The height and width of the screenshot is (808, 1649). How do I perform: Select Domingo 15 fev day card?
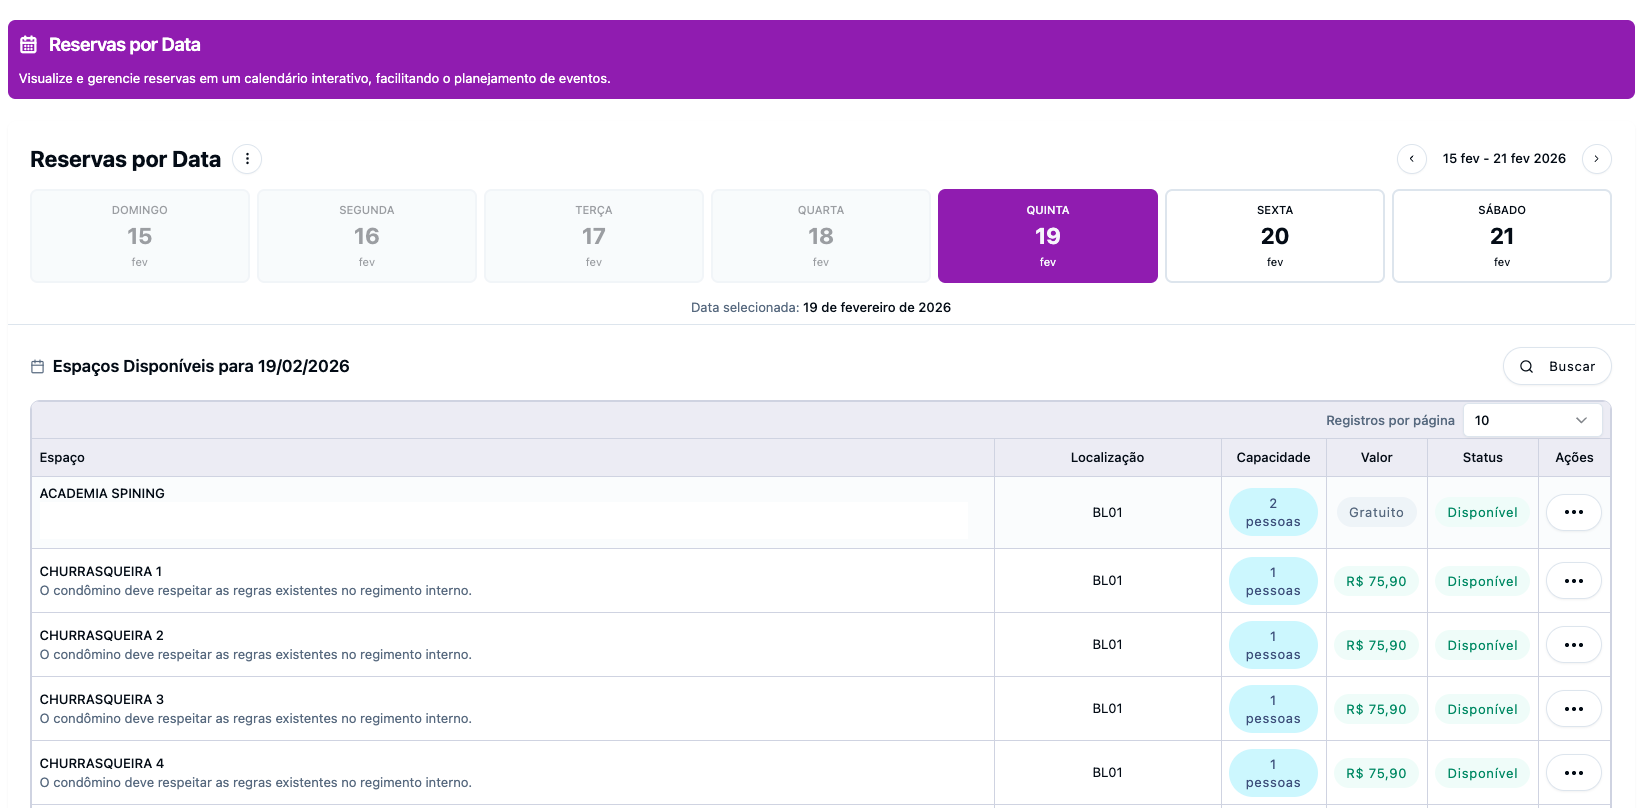coord(140,236)
